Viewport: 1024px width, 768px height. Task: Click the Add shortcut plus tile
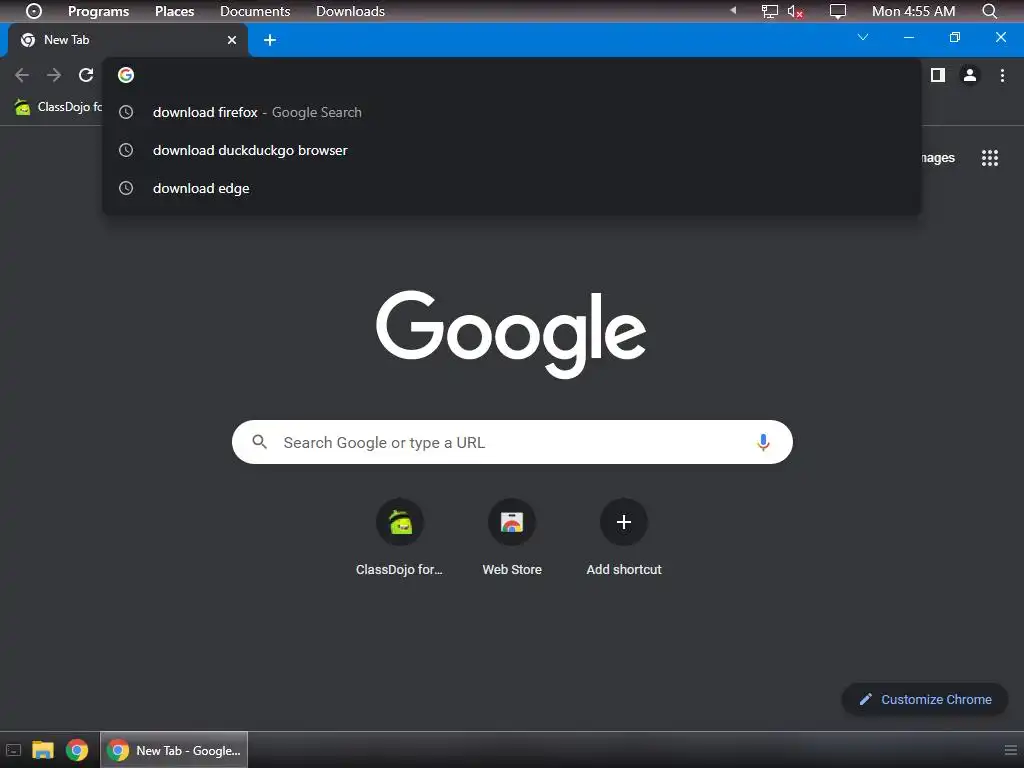pos(624,537)
